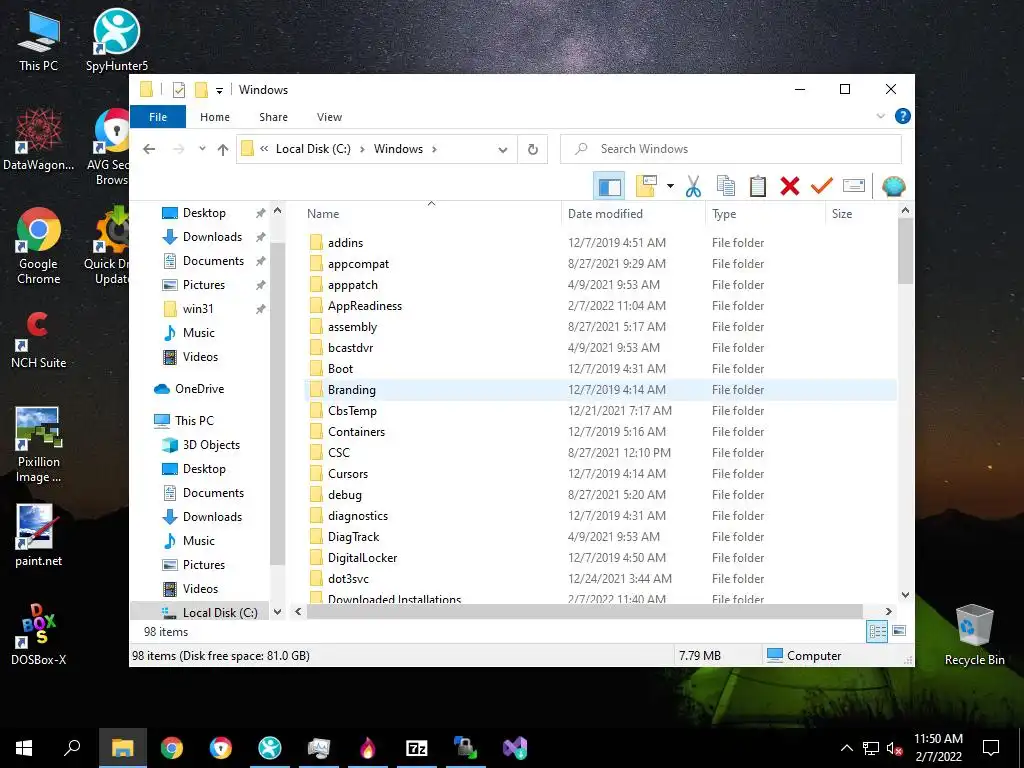This screenshot has height=768, width=1024.
Task: Open the folder options dropdown arrow
Action: (x=670, y=187)
